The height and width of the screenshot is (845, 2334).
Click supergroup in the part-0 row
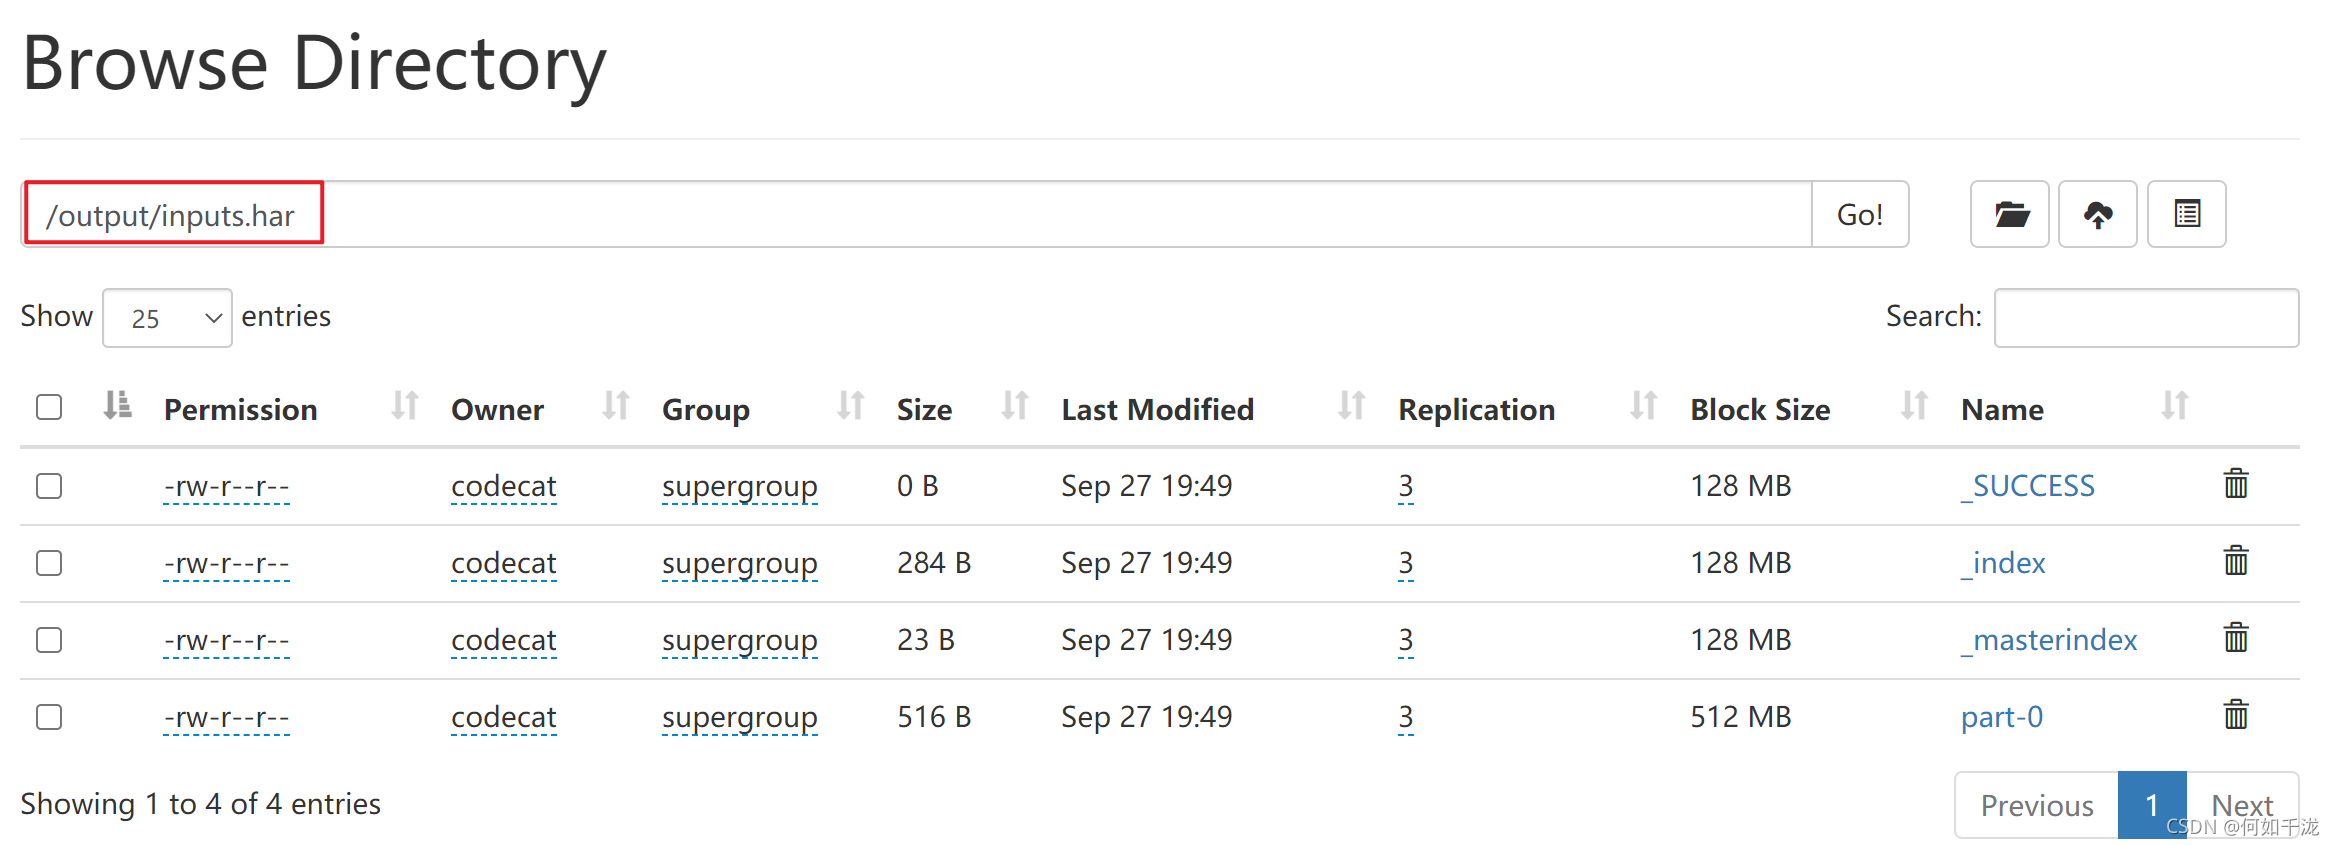[x=740, y=717]
